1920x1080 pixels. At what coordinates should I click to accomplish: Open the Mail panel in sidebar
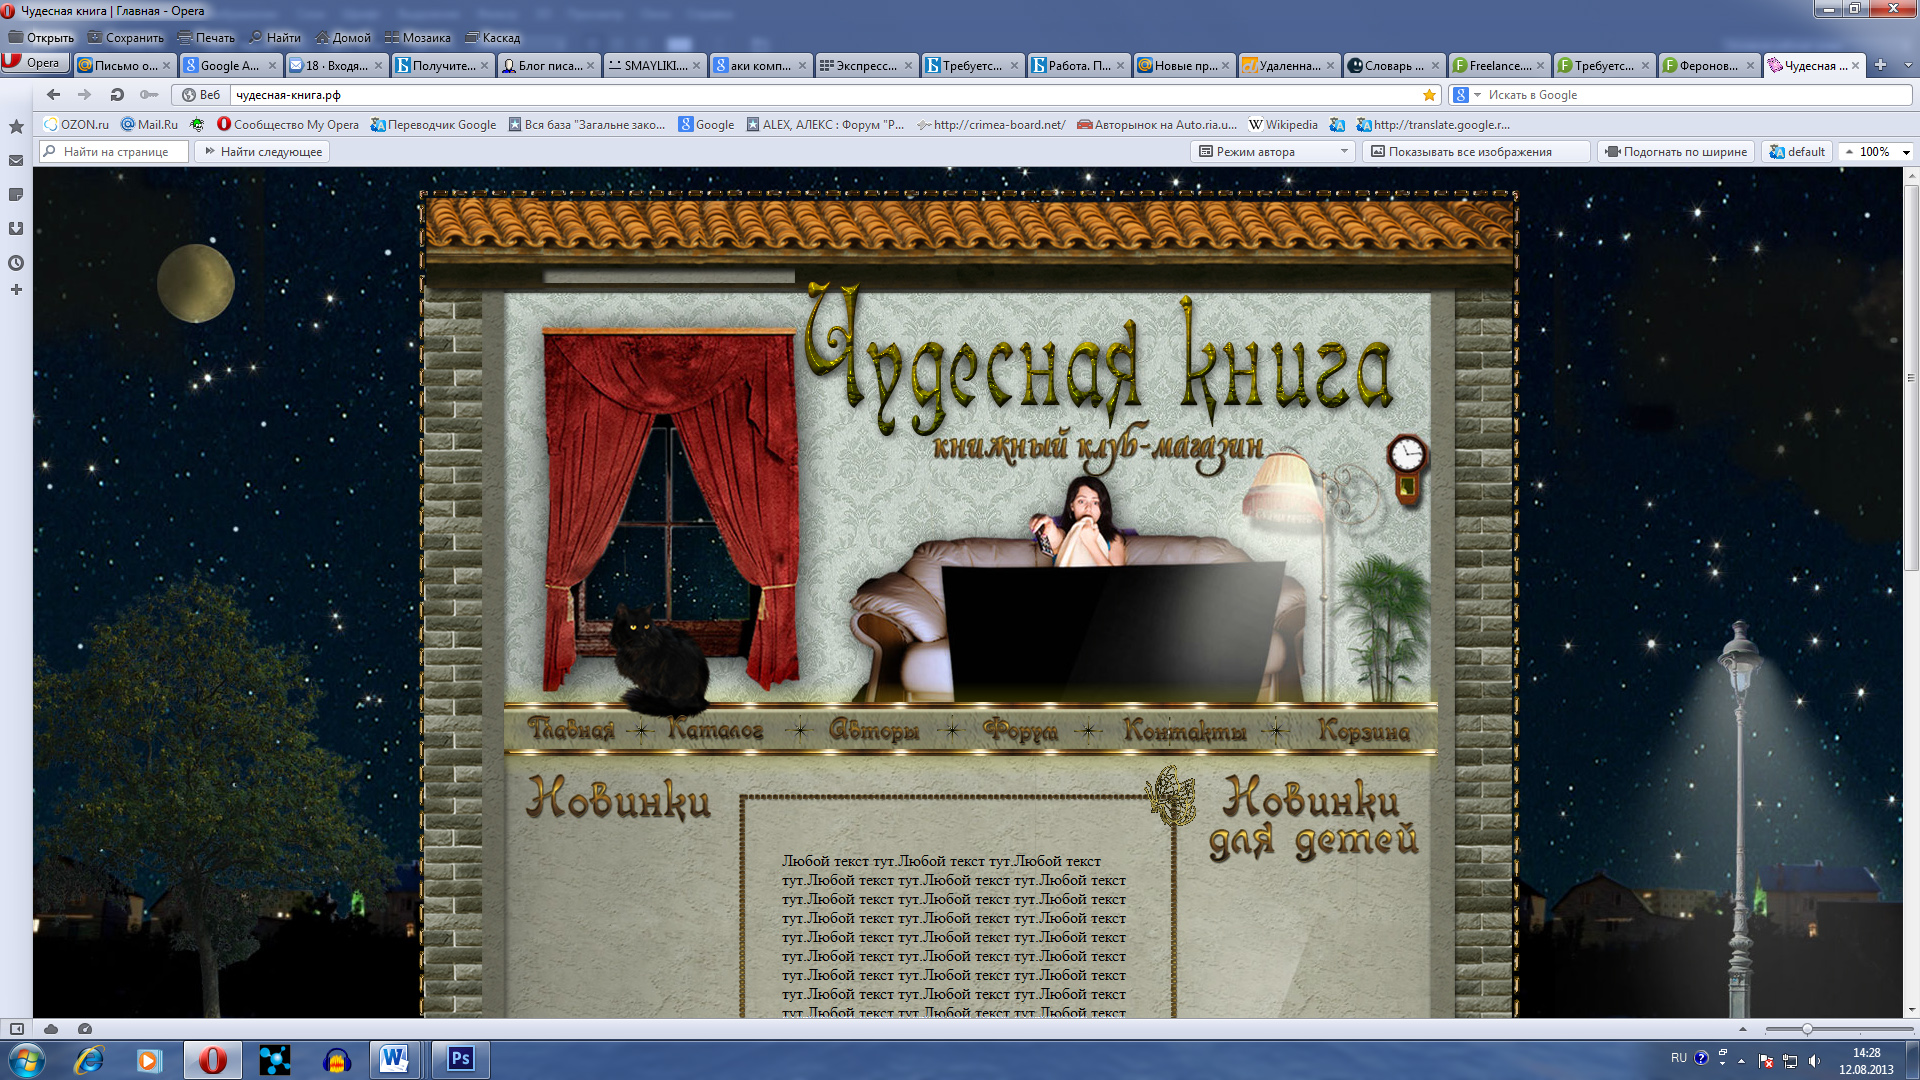[x=16, y=160]
